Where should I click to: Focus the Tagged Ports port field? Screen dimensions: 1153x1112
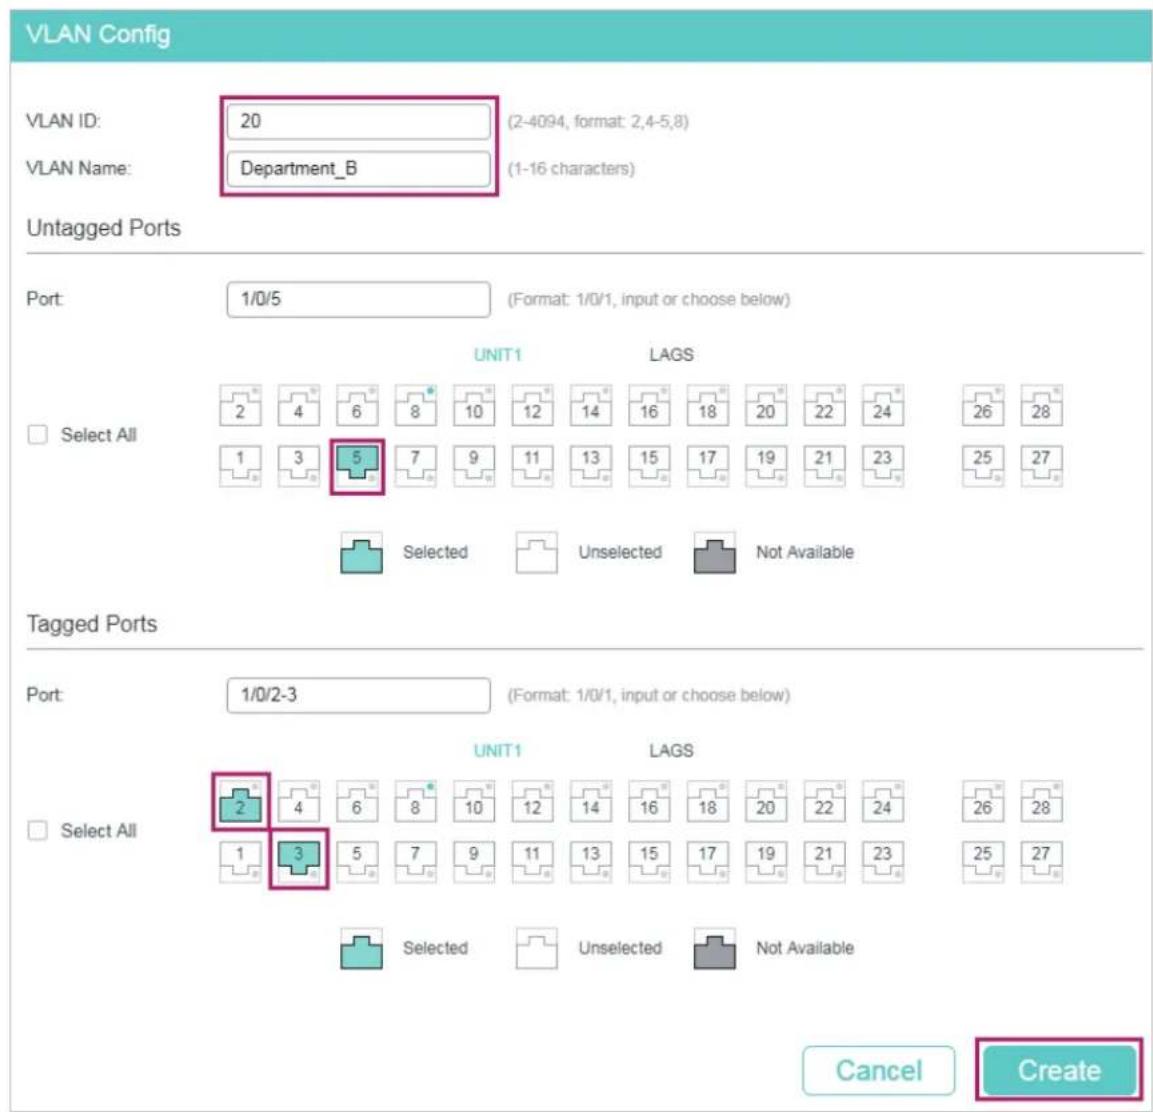coord(359,695)
